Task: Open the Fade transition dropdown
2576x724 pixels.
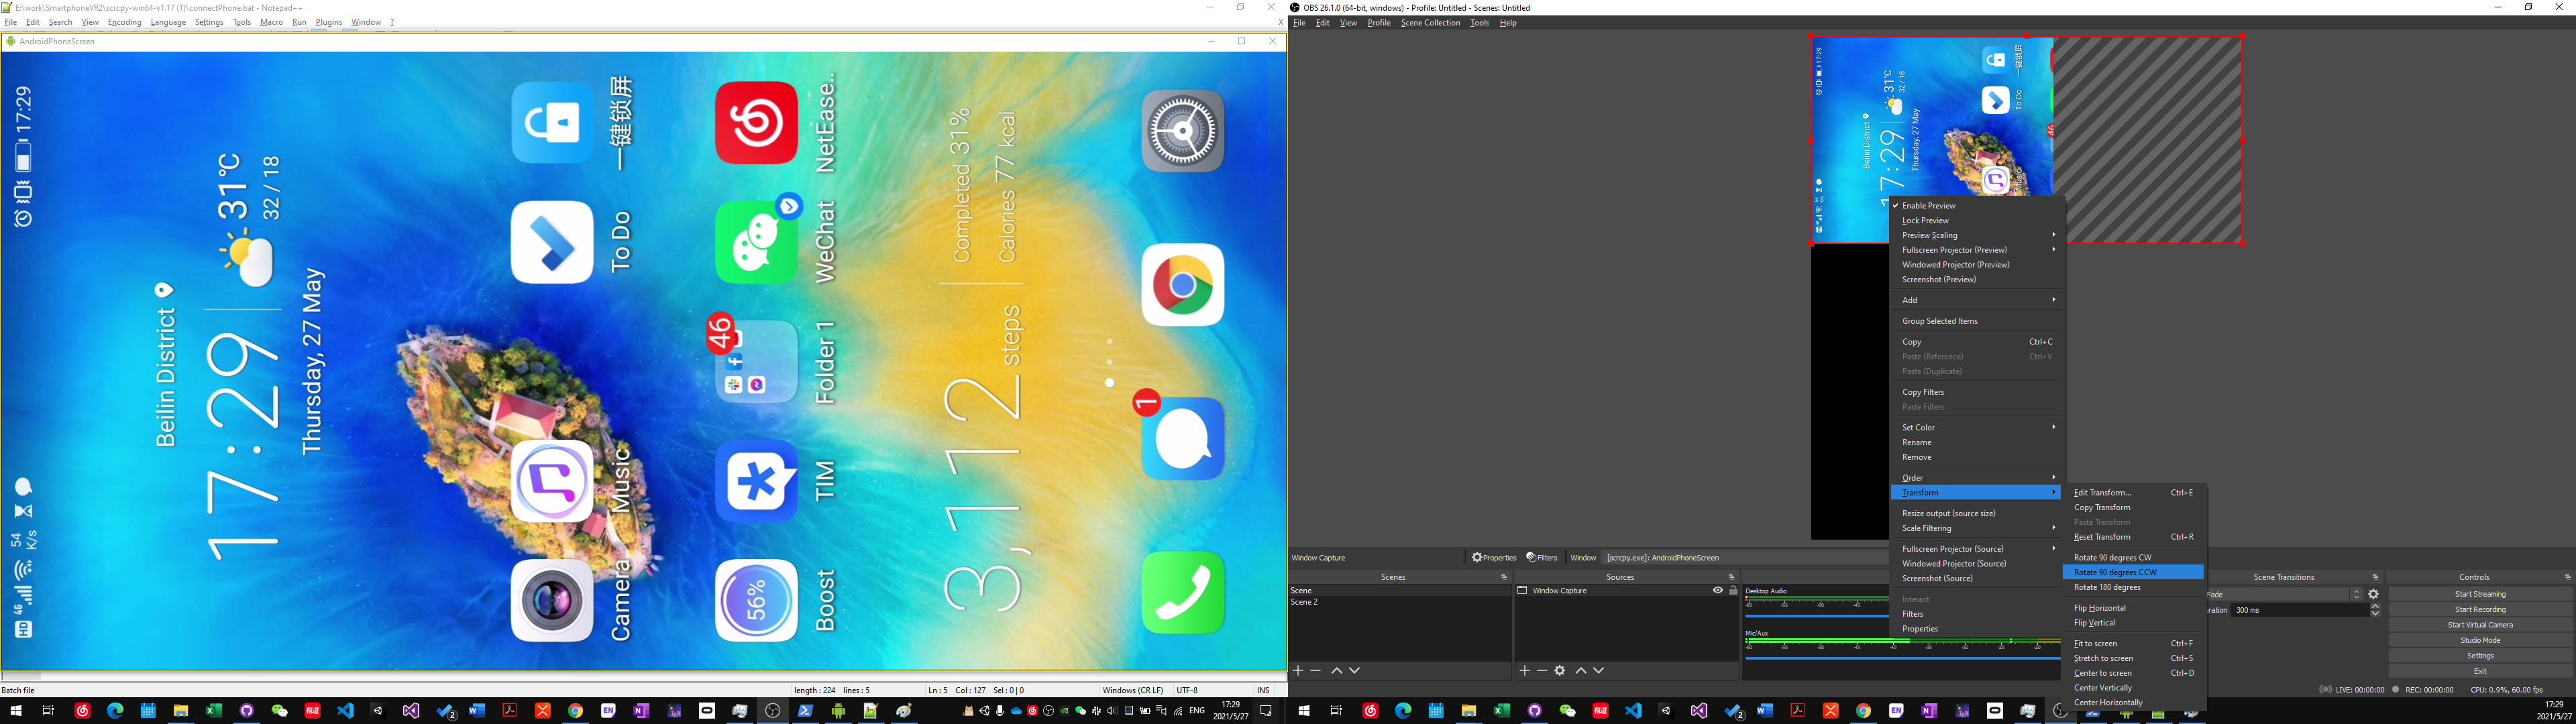Action: [x=2284, y=594]
